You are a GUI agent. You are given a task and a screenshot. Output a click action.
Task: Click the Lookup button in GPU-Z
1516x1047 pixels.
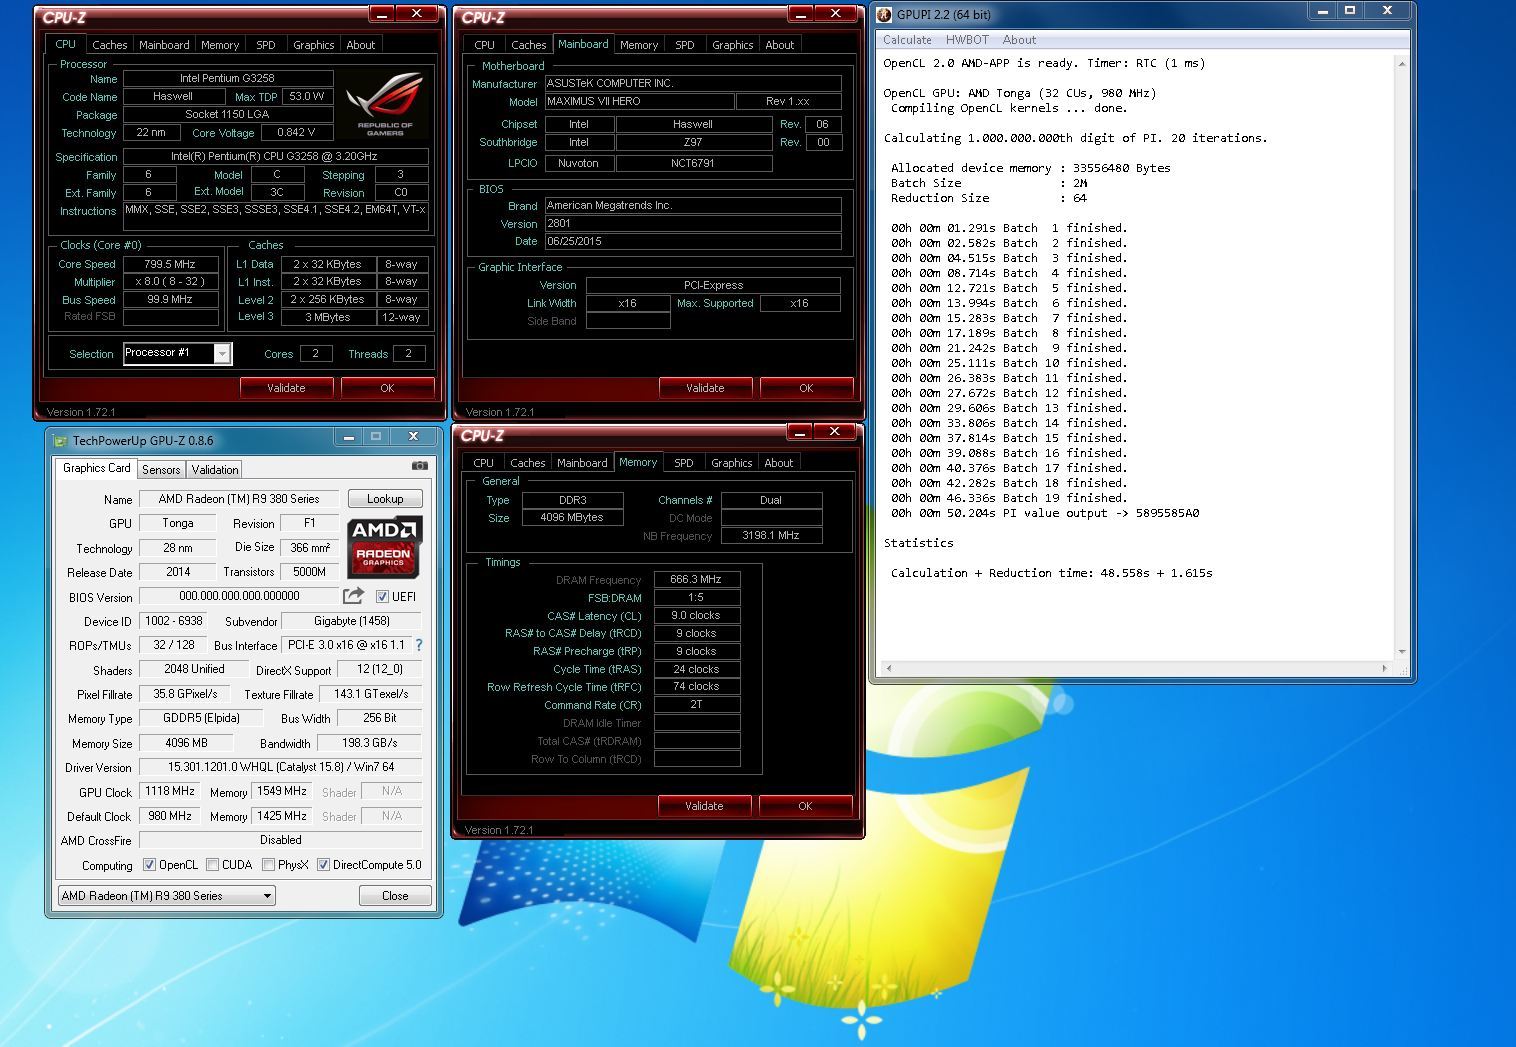tap(385, 499)
